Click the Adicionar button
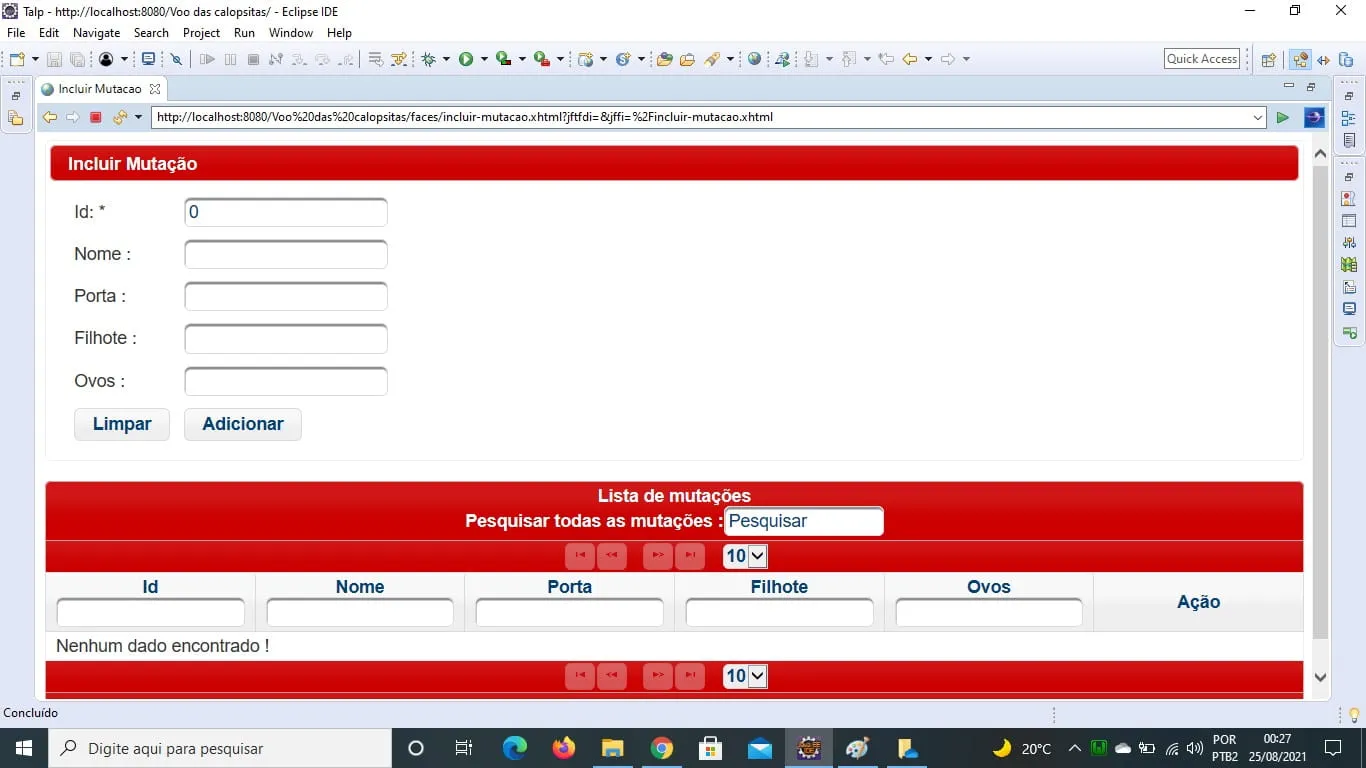The image size is (1366, 768). [243, 424]
